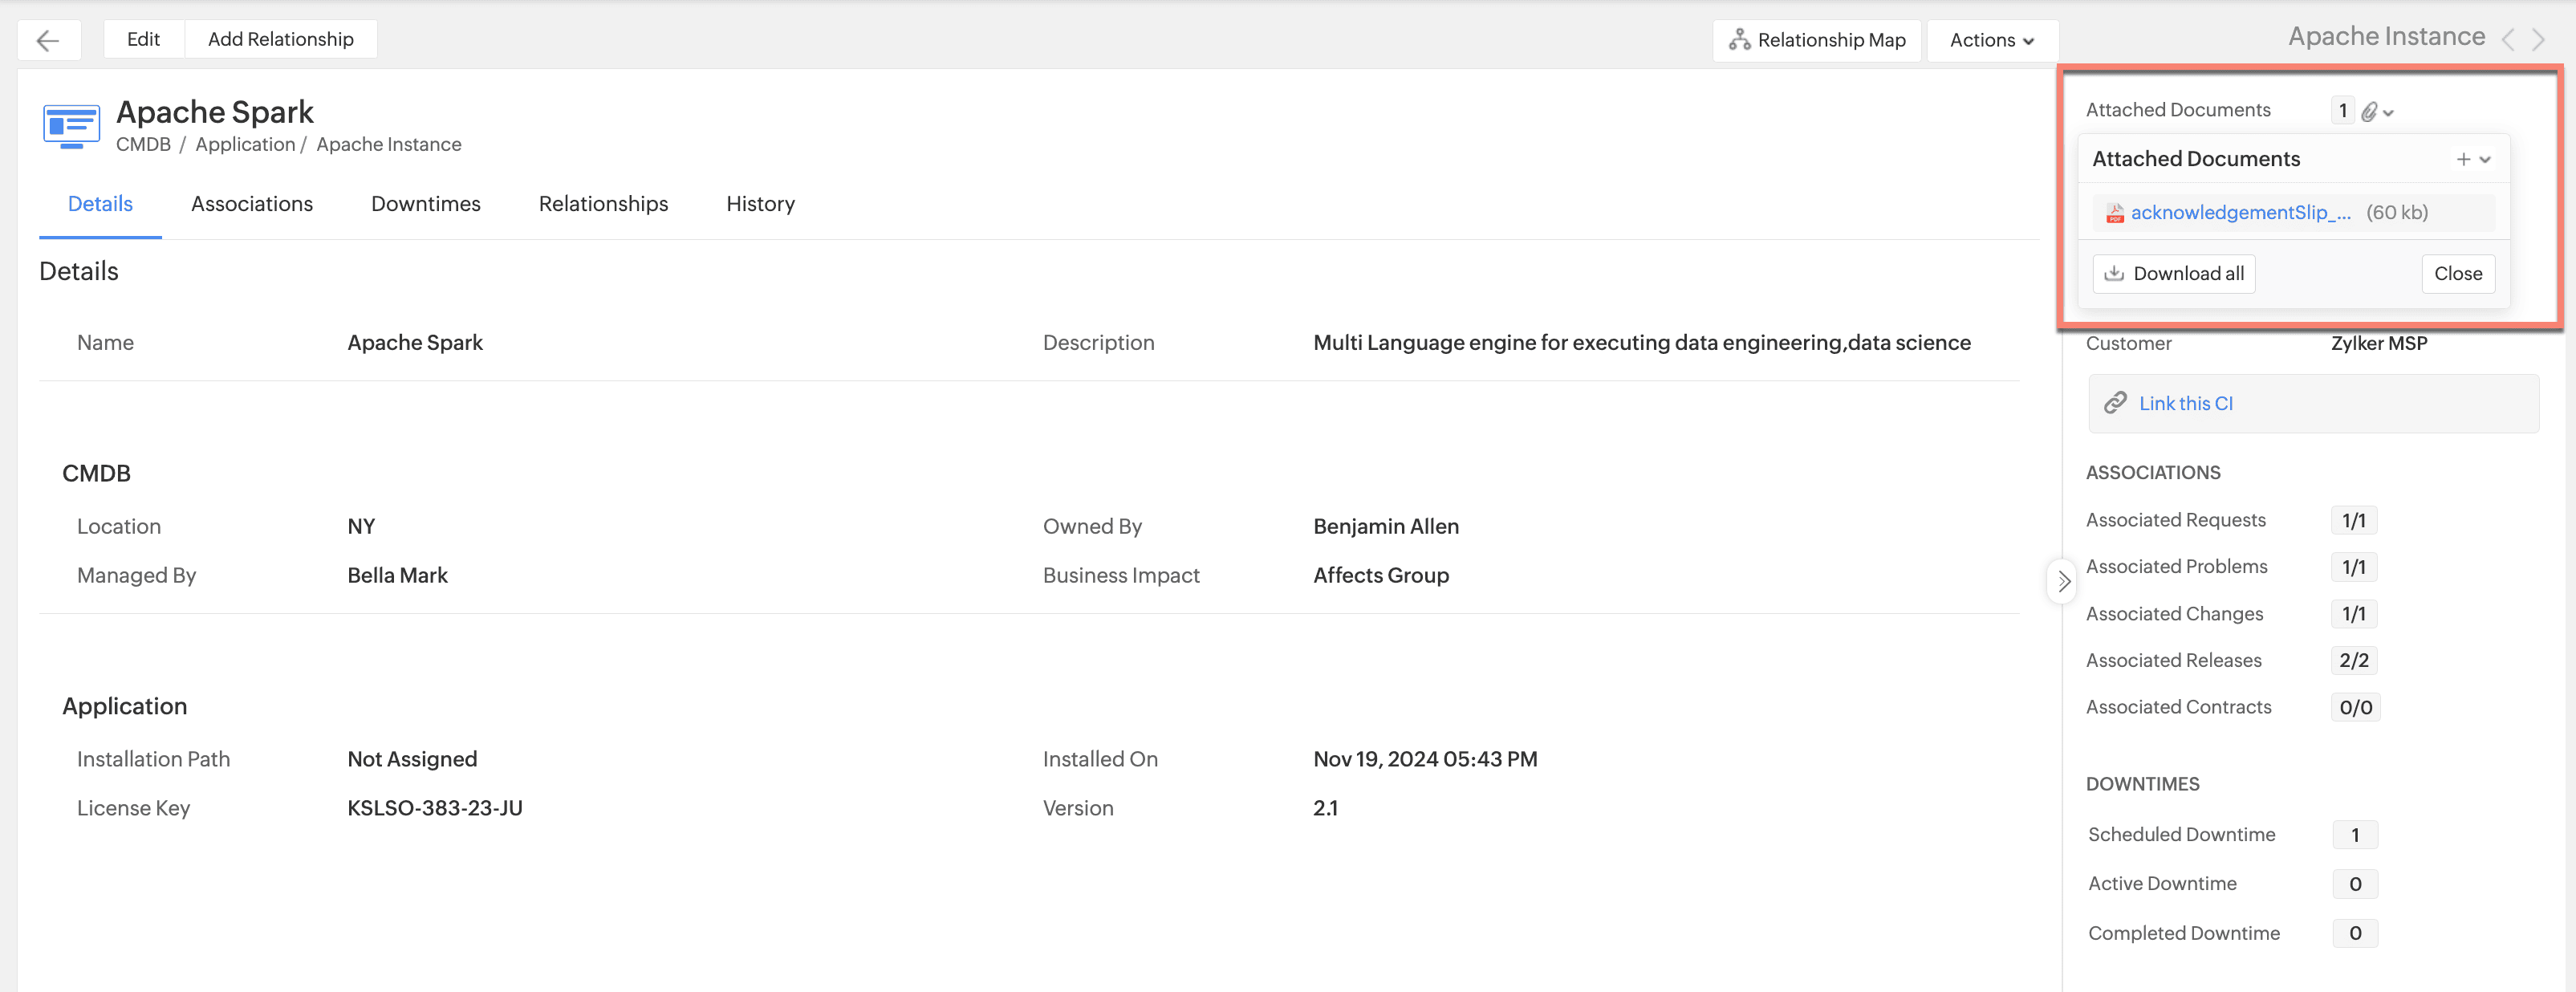
Task: Close the Attached Documents popup
Action: (2457, 274)
